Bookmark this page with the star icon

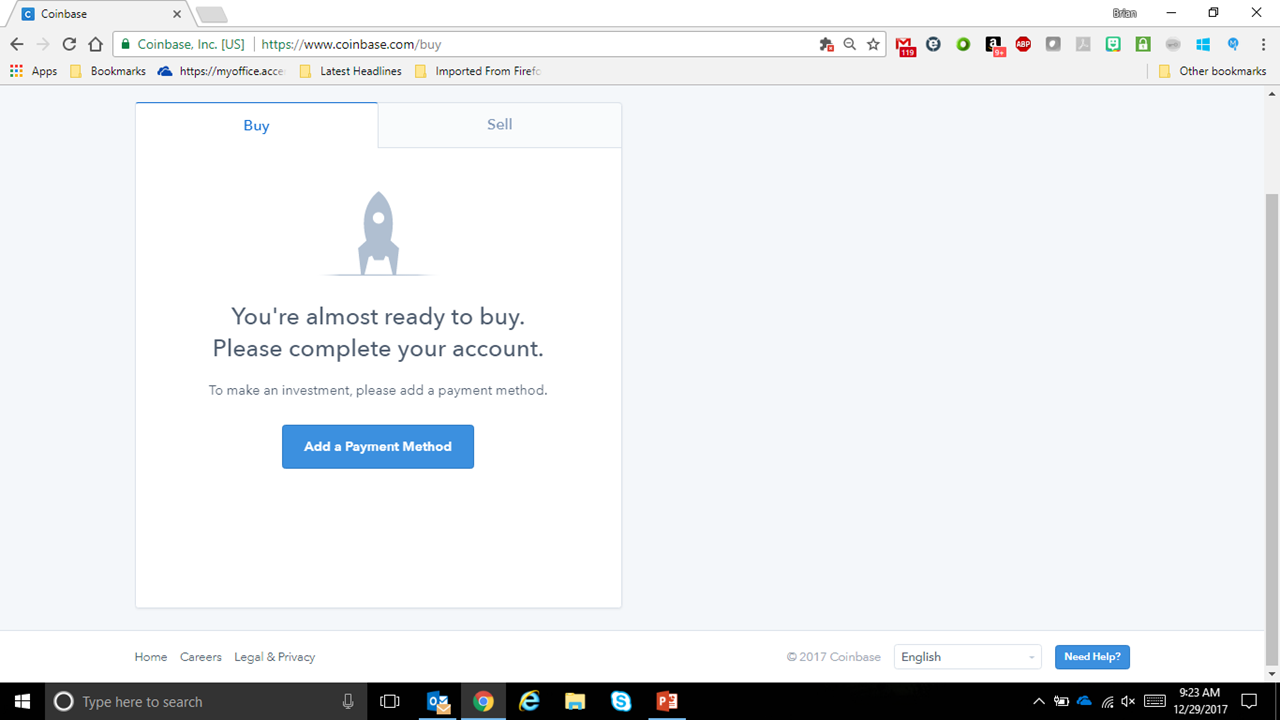(x=873, y=45)
